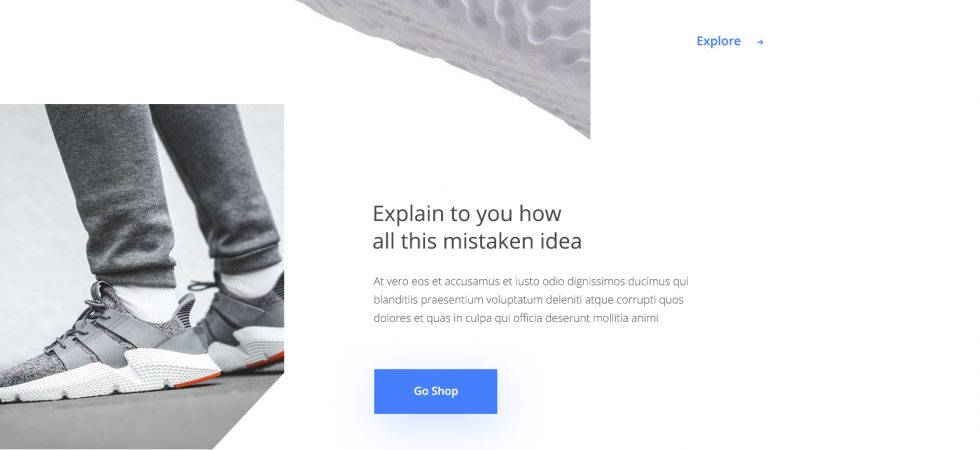Select the heading line 'all this mistaken idea'

[x=477, y=241]
